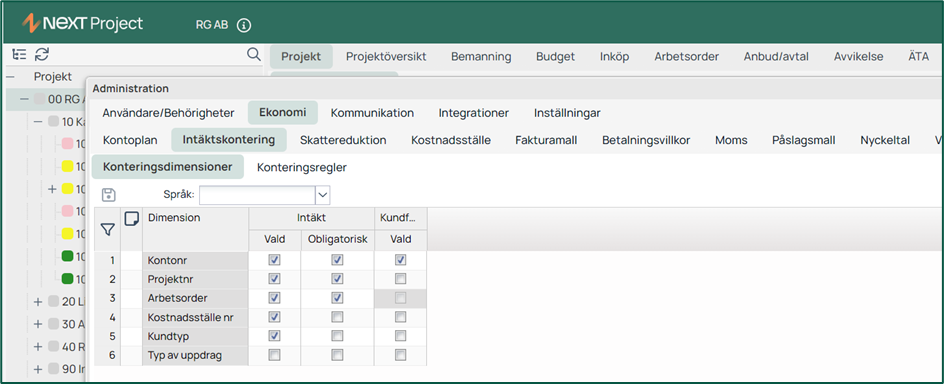Enable Kundfordran Vald for Projektnr

coord(400,279)
